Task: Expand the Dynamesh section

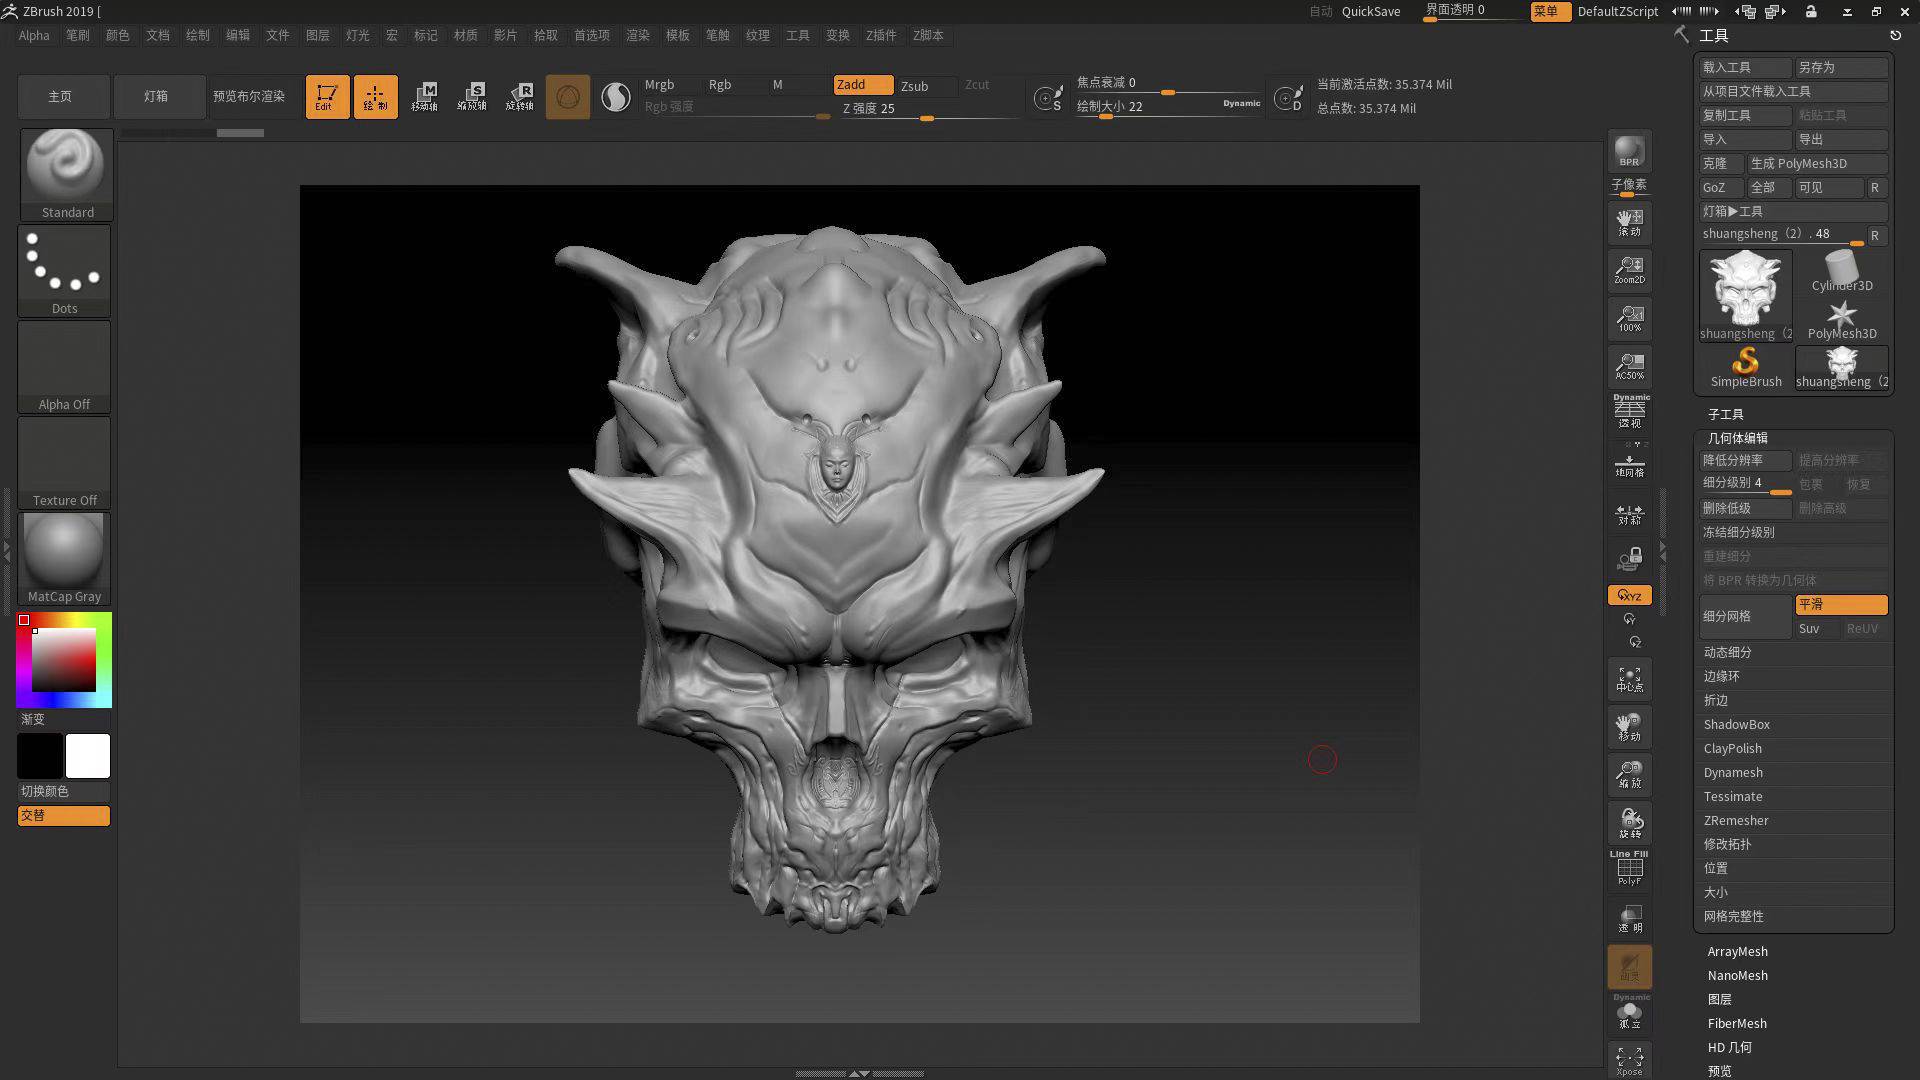Action: pos(1733,773)
